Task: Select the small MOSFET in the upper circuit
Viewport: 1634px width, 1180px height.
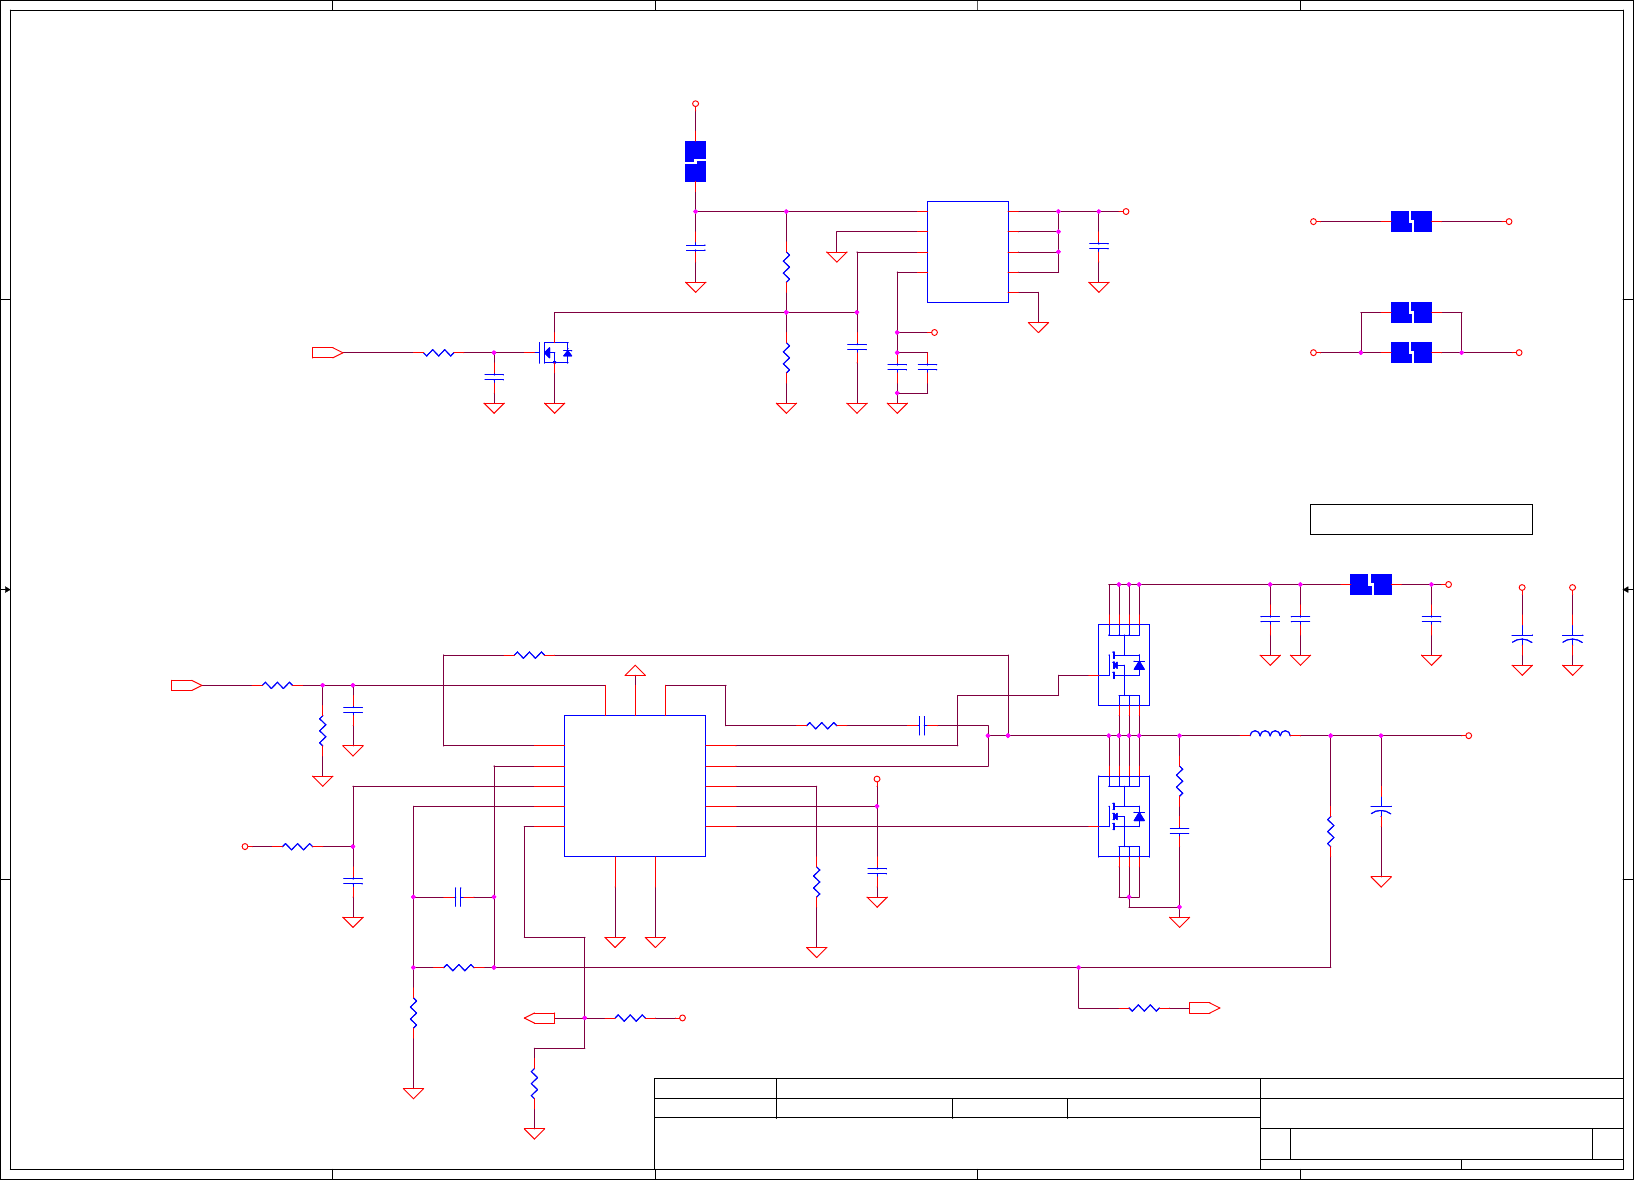Action: [x=556, y=353]
